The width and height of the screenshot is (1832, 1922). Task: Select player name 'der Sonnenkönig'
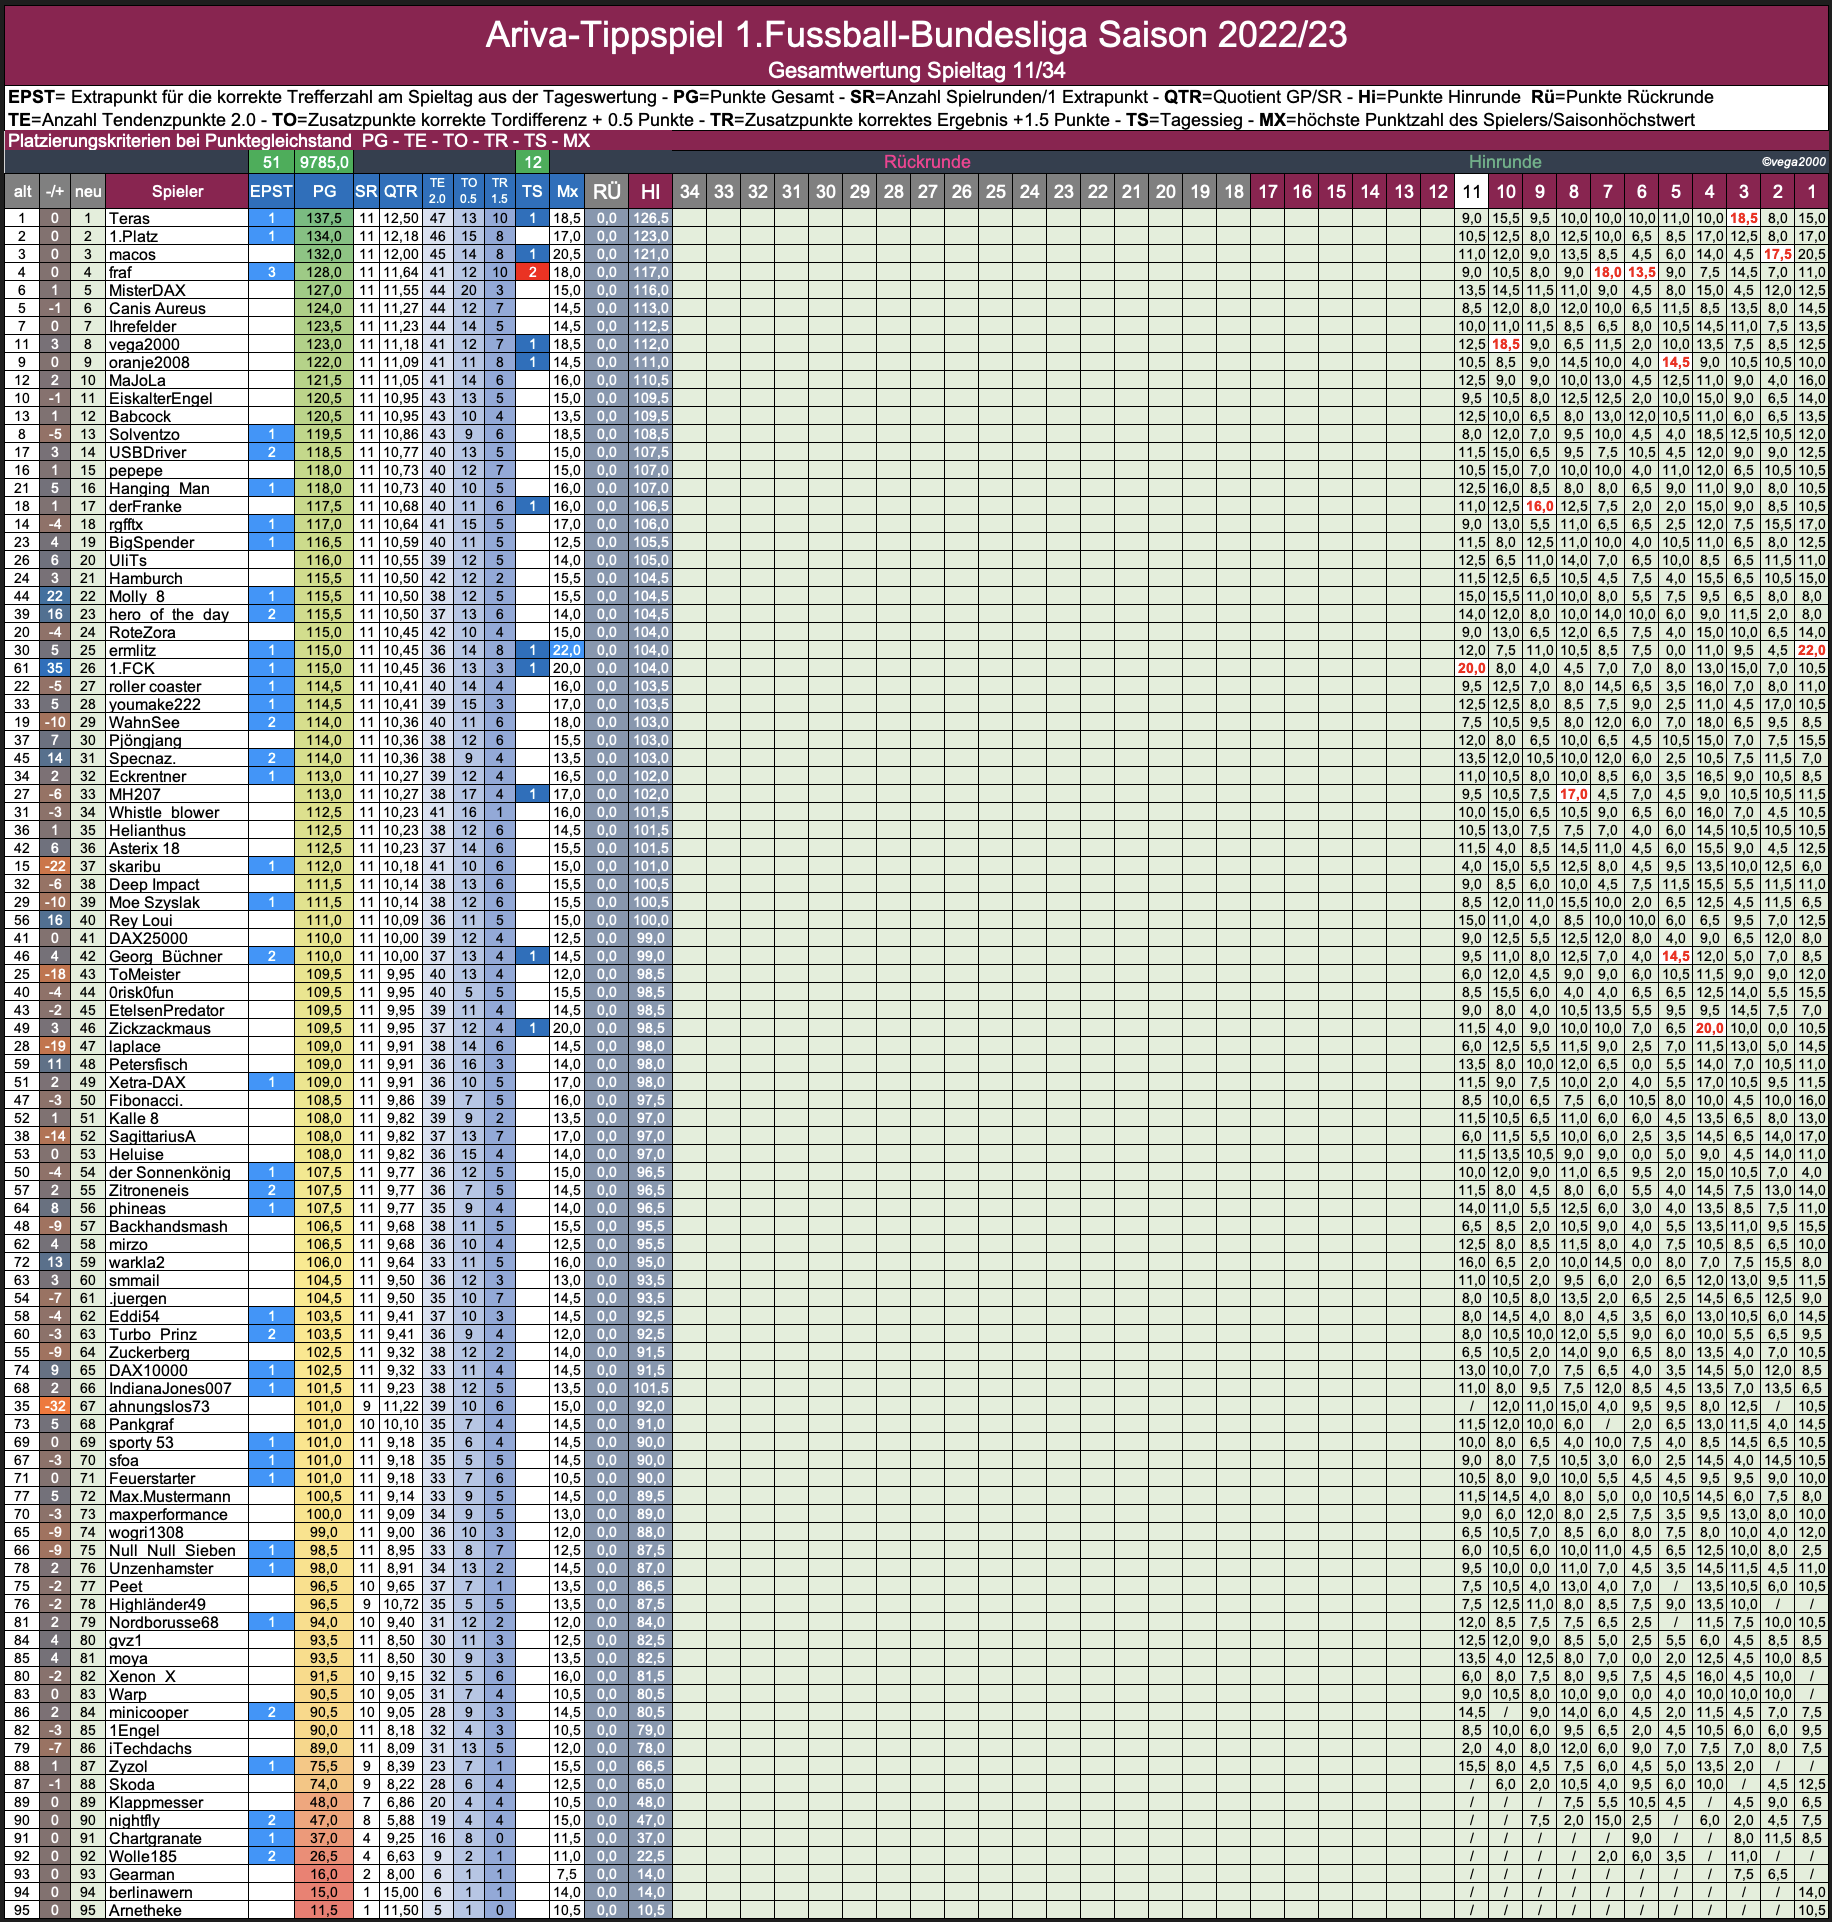[170, 1172]
